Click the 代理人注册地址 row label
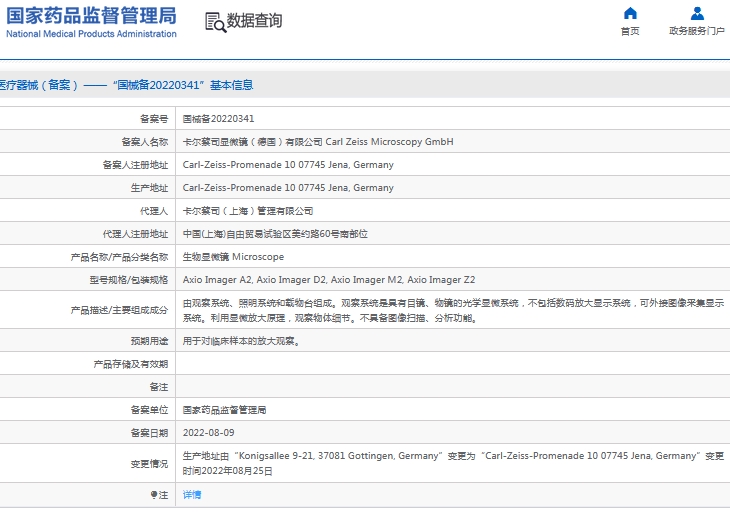730x512 pixels. [135, 234]
